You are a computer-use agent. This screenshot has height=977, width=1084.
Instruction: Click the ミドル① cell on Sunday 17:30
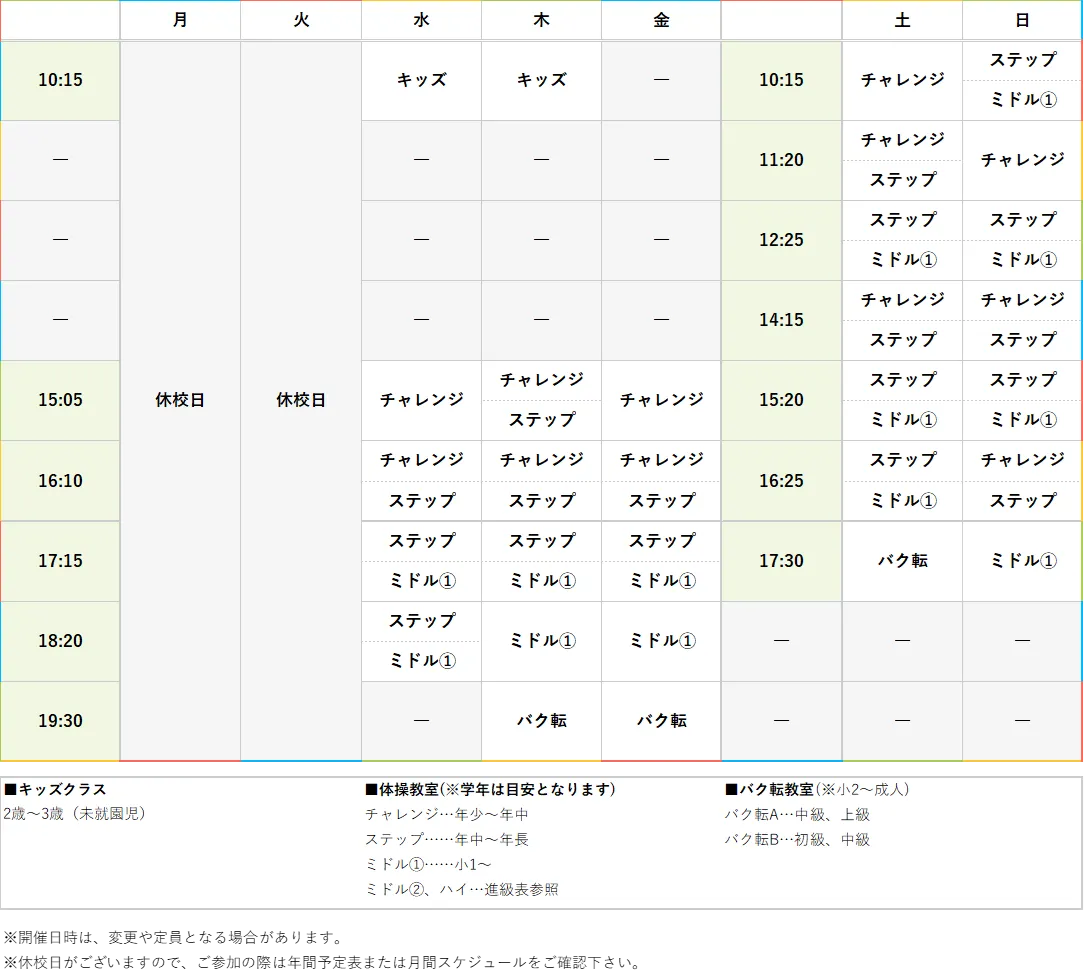(1021, 561)
